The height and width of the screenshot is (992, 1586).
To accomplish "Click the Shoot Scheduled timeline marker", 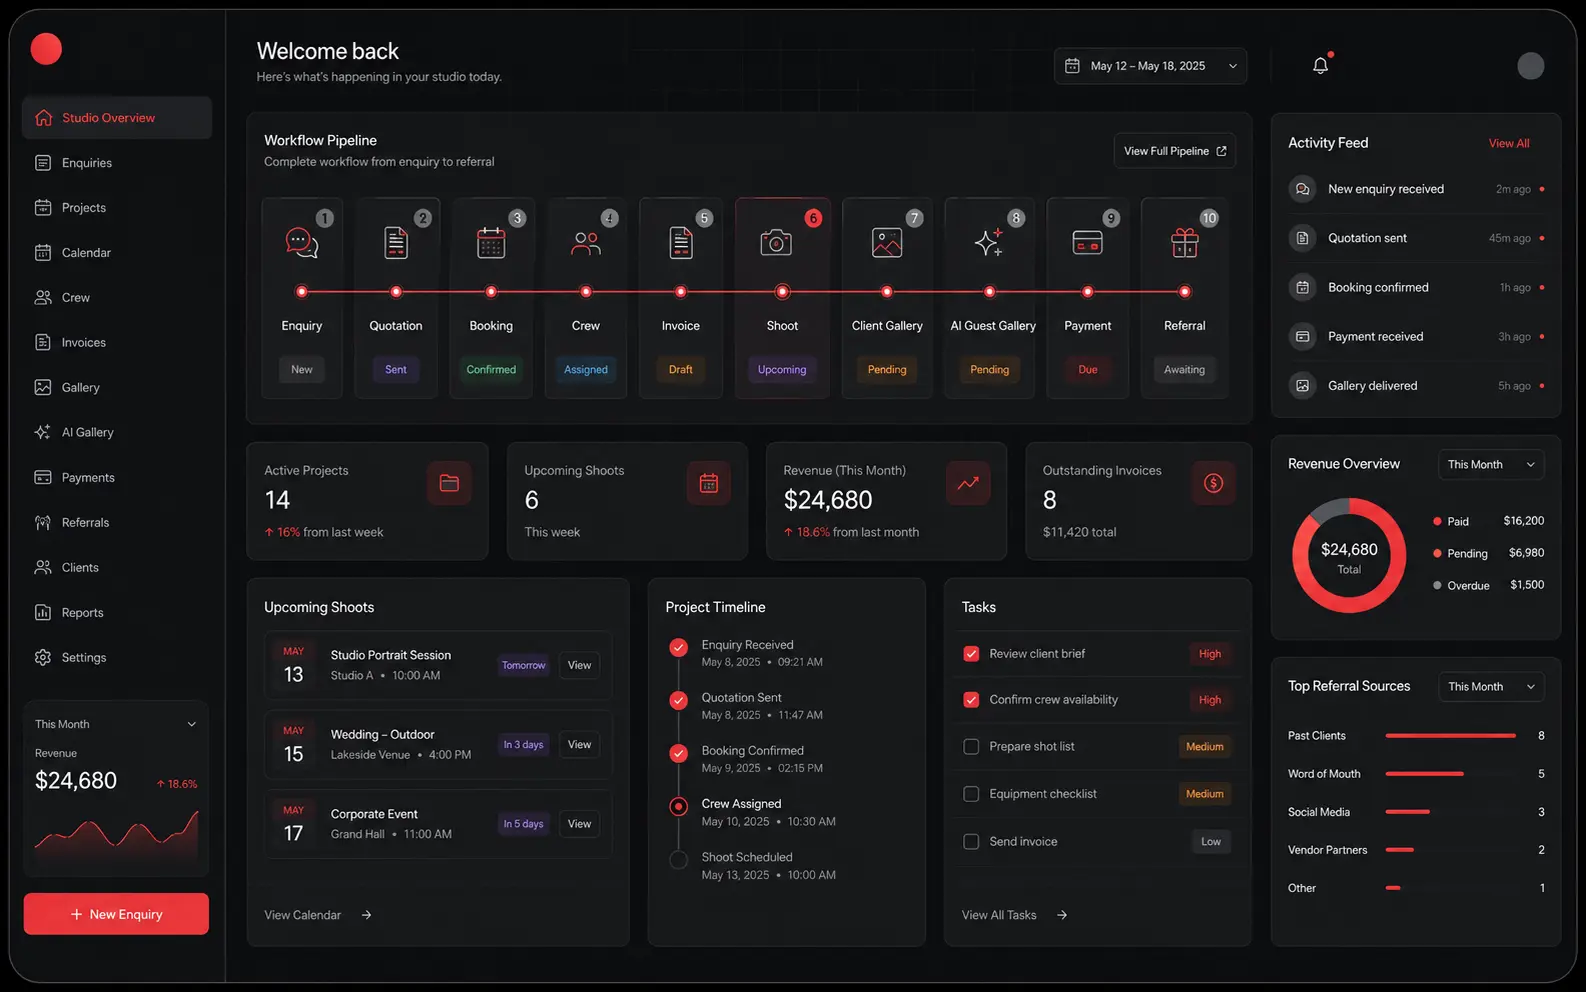I will [x=678, y=860].
